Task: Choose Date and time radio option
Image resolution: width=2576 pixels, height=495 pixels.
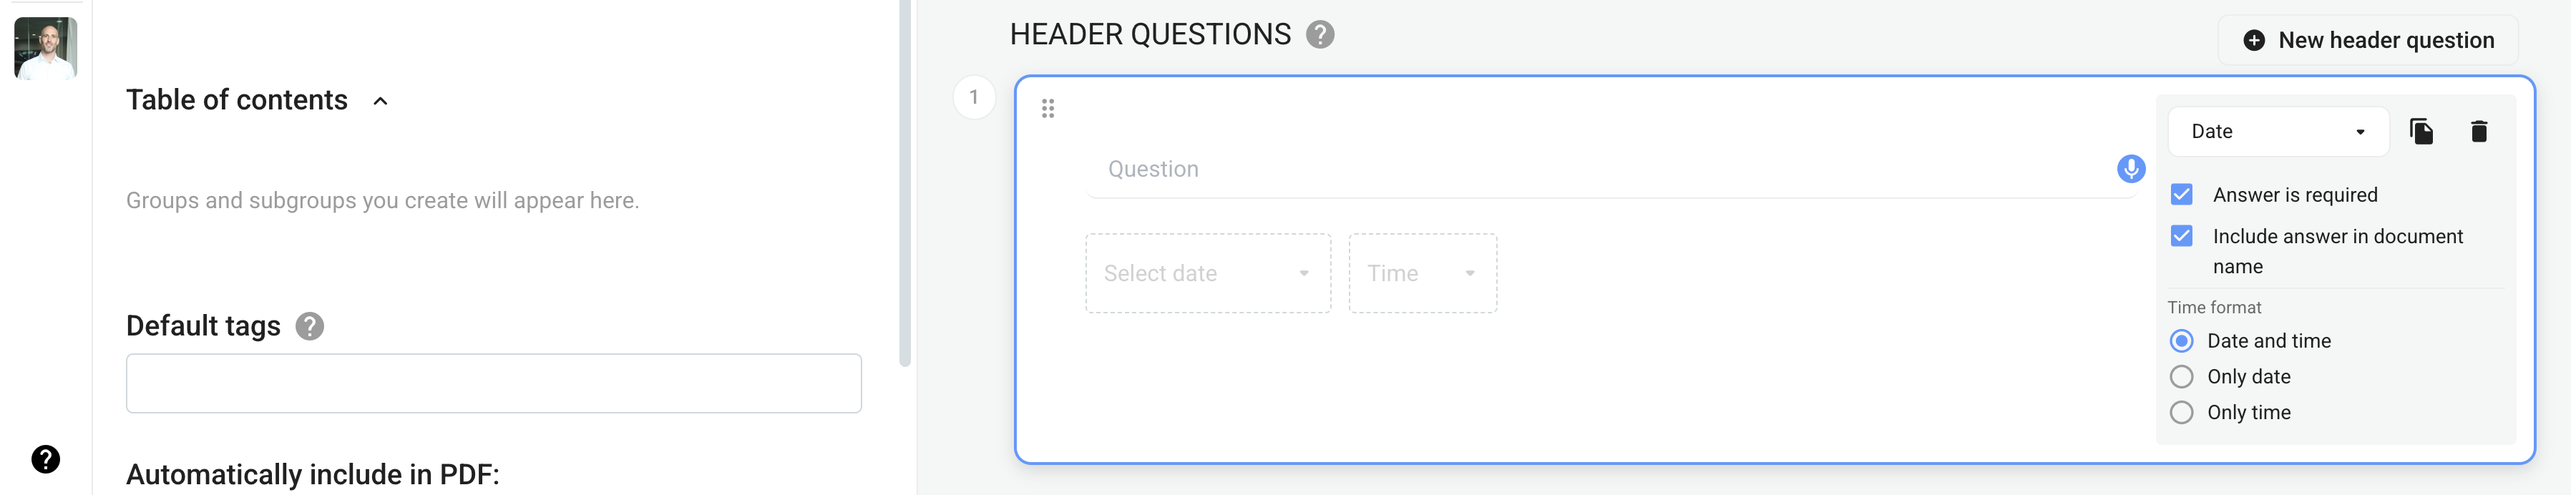Action: (x=2182, y=341)
